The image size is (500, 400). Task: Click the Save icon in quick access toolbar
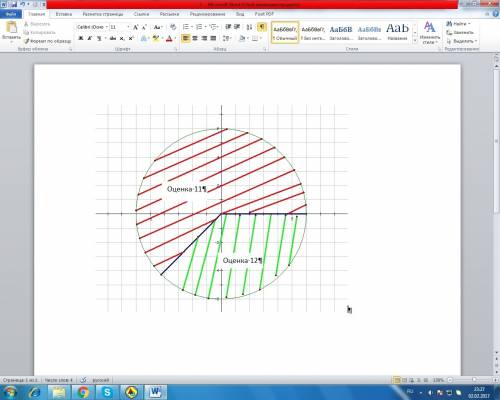point(14,4)
